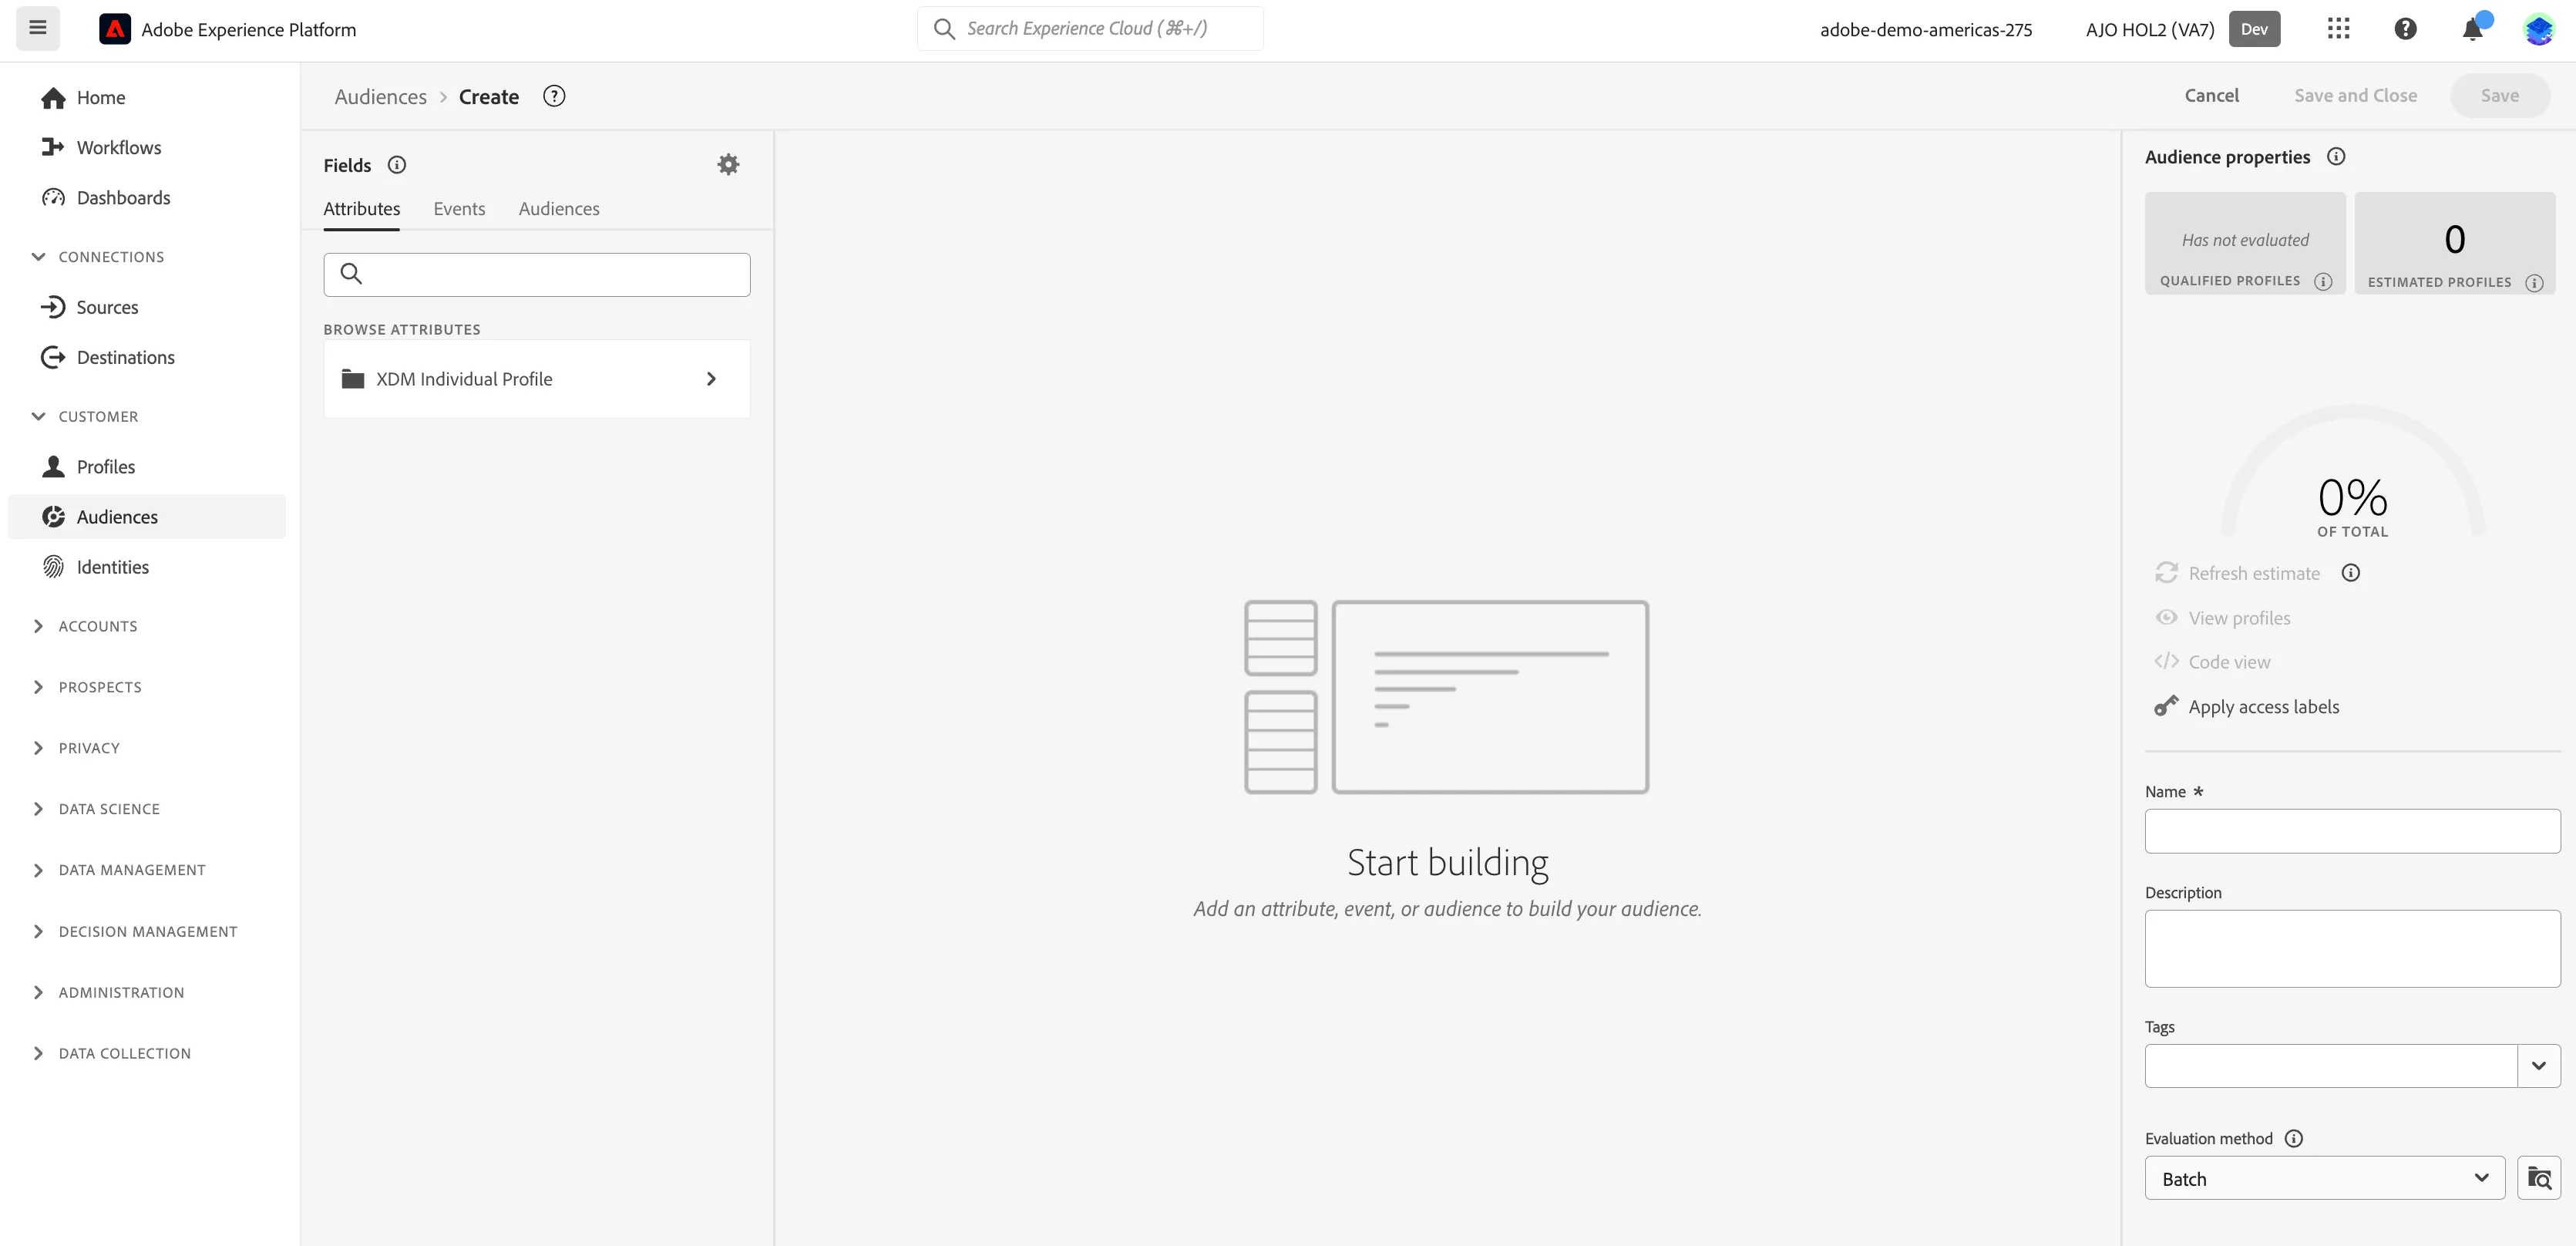Click the Code view brackets icon

tap(2166, 661)
